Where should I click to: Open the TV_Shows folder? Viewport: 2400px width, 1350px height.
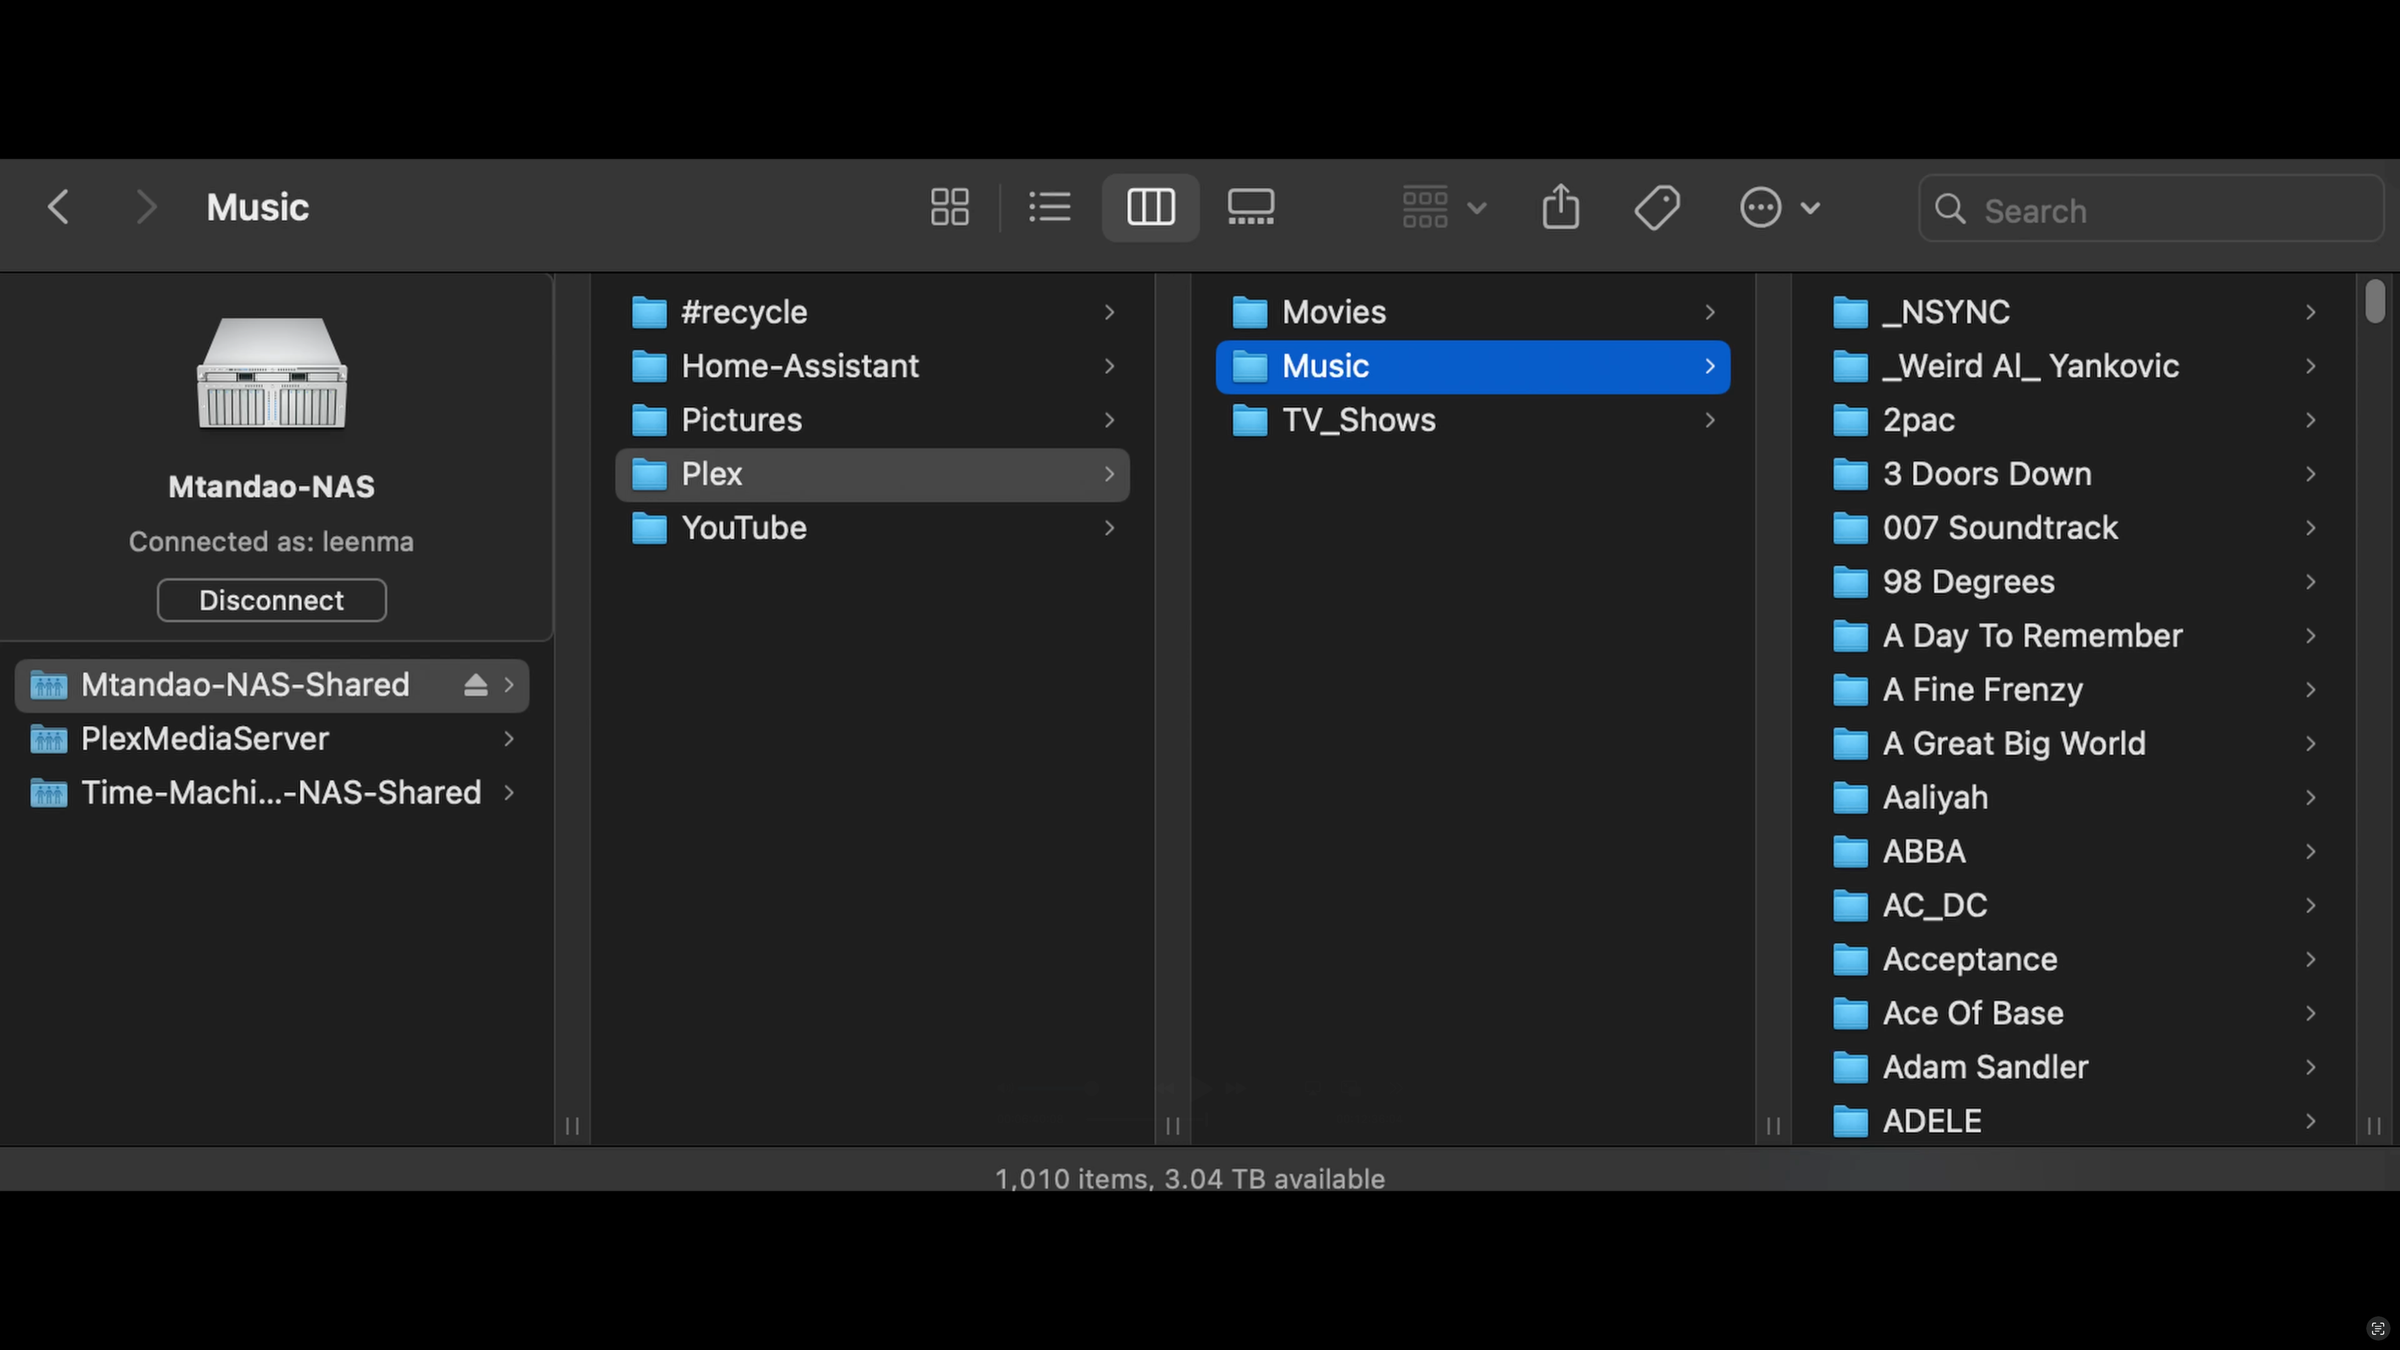coord(1359,420)
